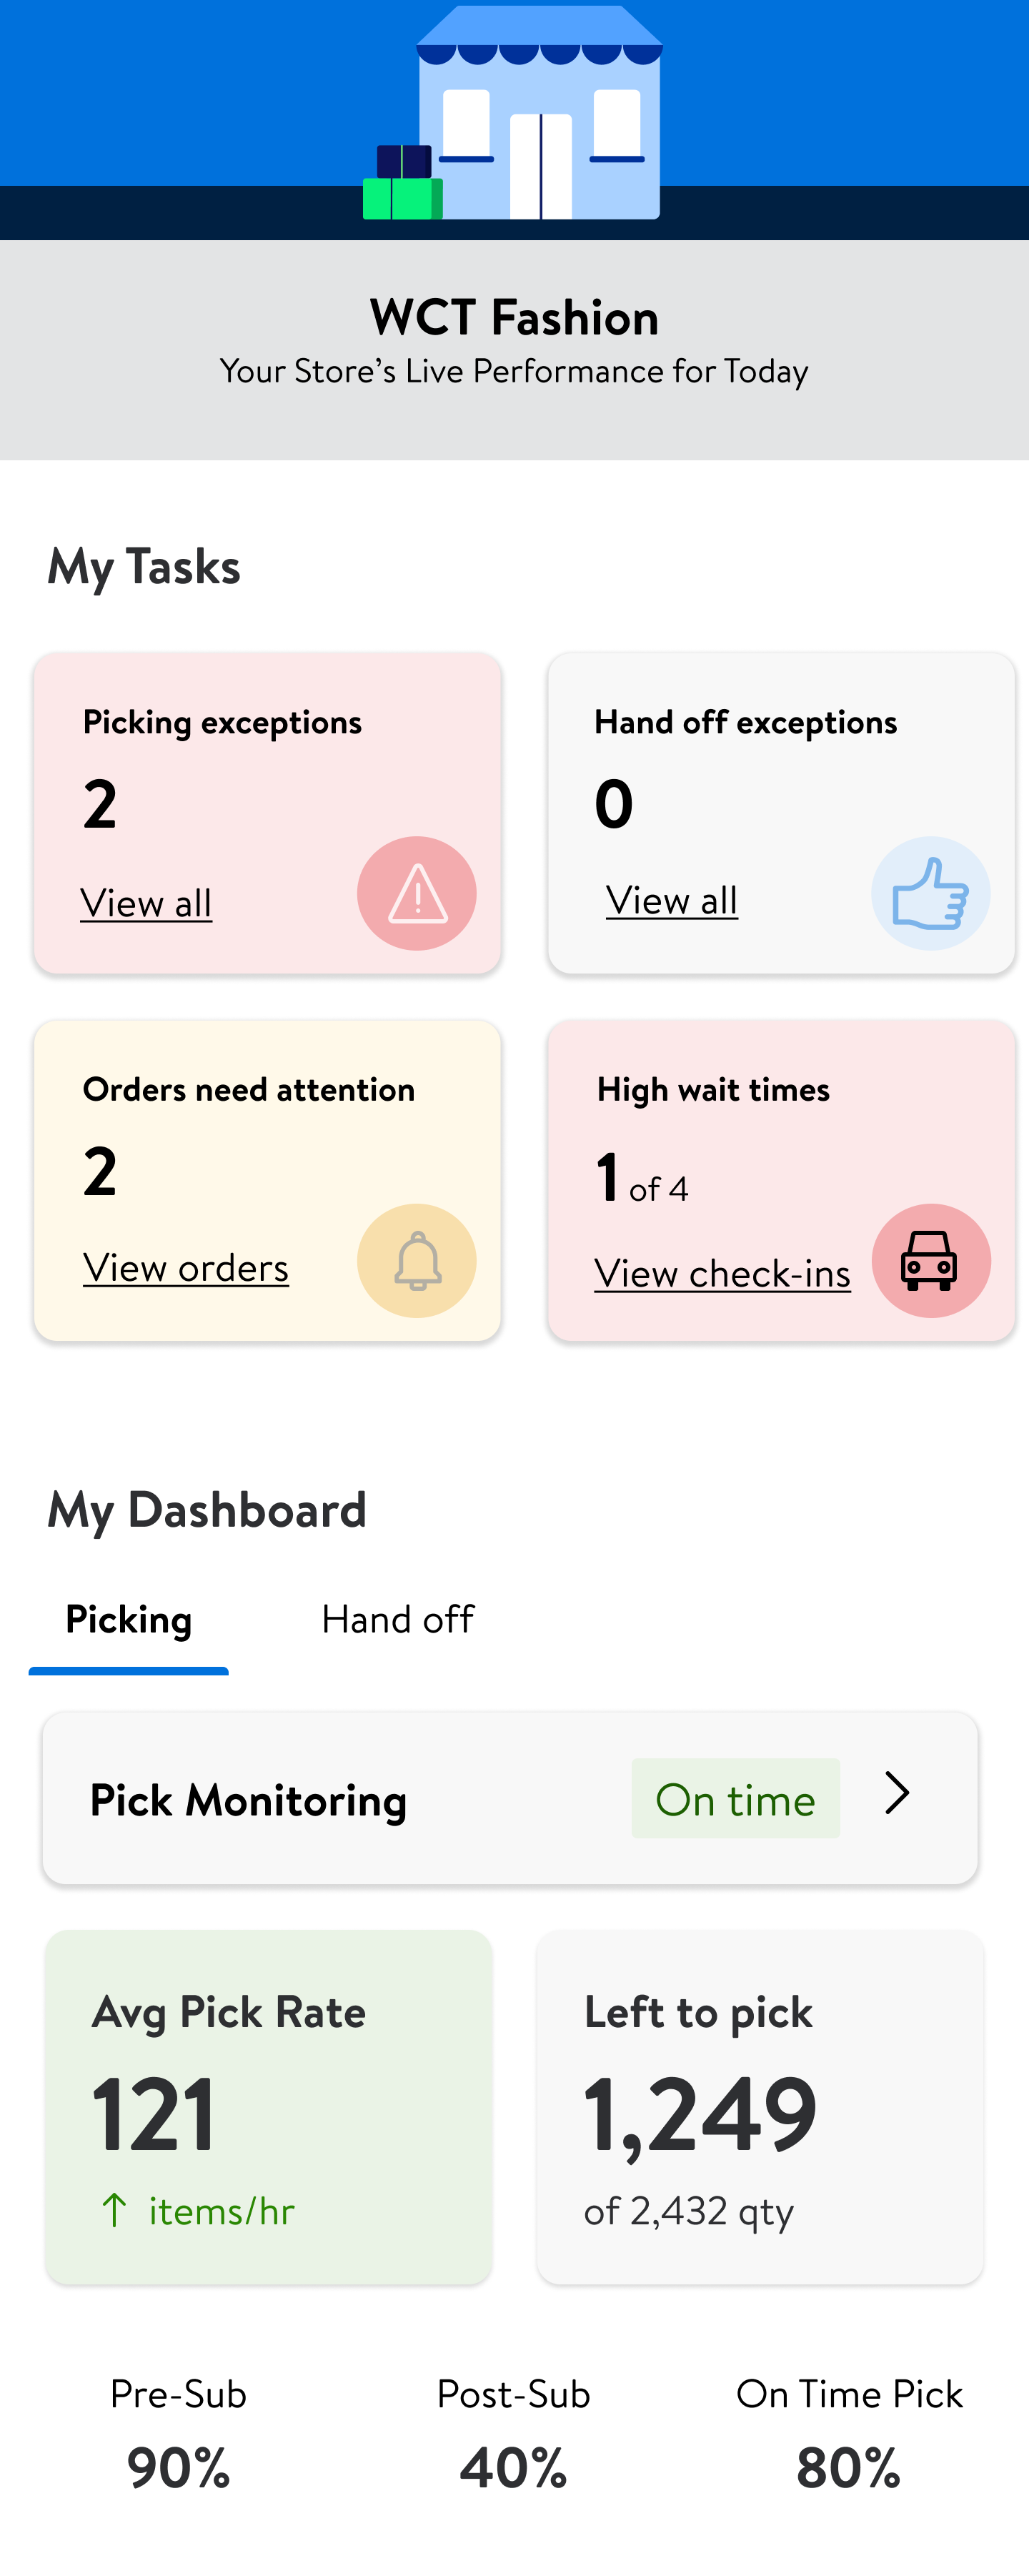The height and width of the screenshot is (2576, 1029).
Task: Follow the View orders link
Action: [x=186, y=1268]
